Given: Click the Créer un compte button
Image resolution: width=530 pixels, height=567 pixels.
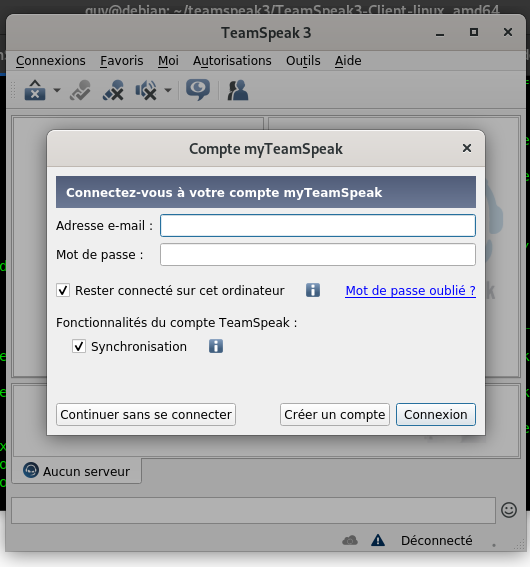Looking at the screenshot, I should click(335, 414).
